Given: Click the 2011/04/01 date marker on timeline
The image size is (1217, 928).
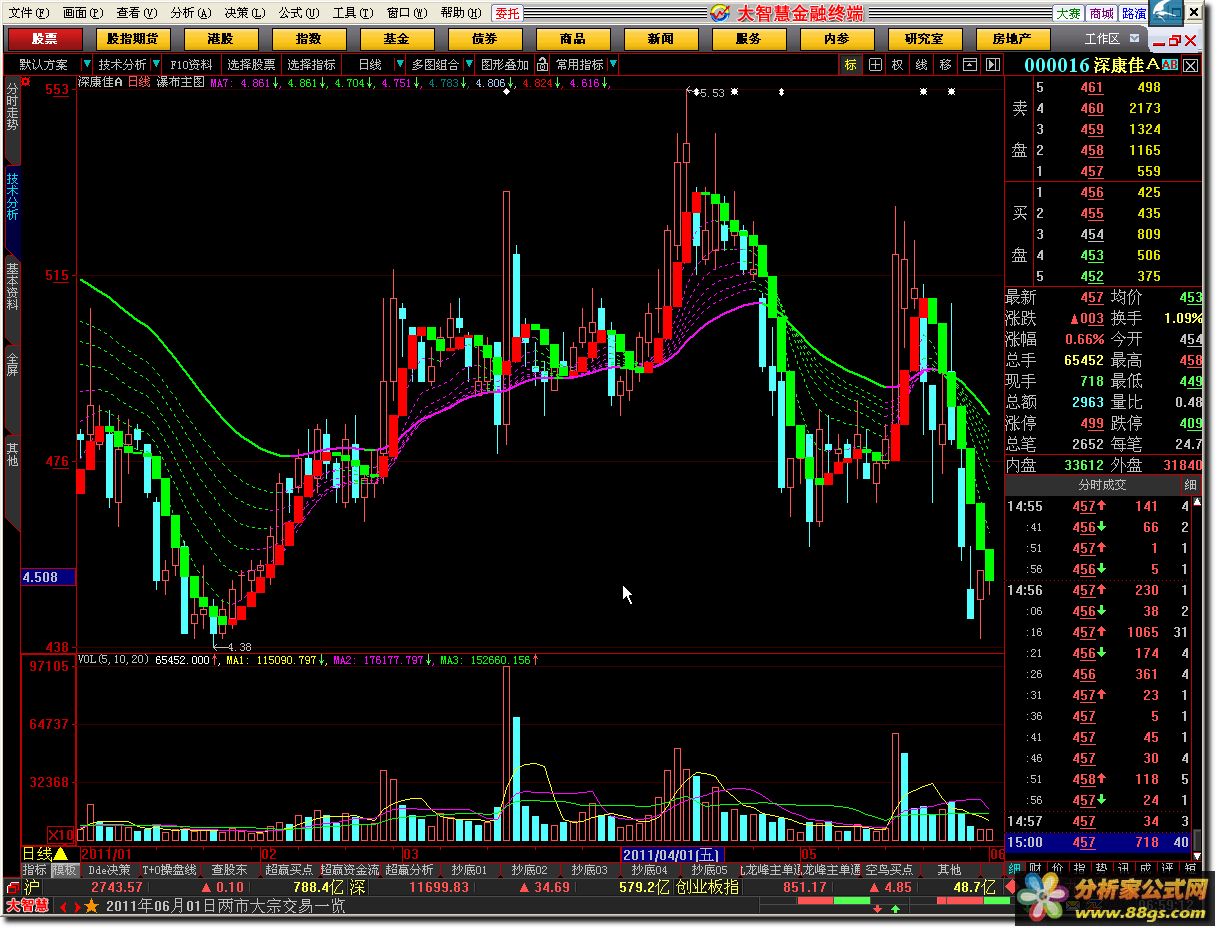Looking at the screenshot, I should pyautogui.click(x=671, y=854).
